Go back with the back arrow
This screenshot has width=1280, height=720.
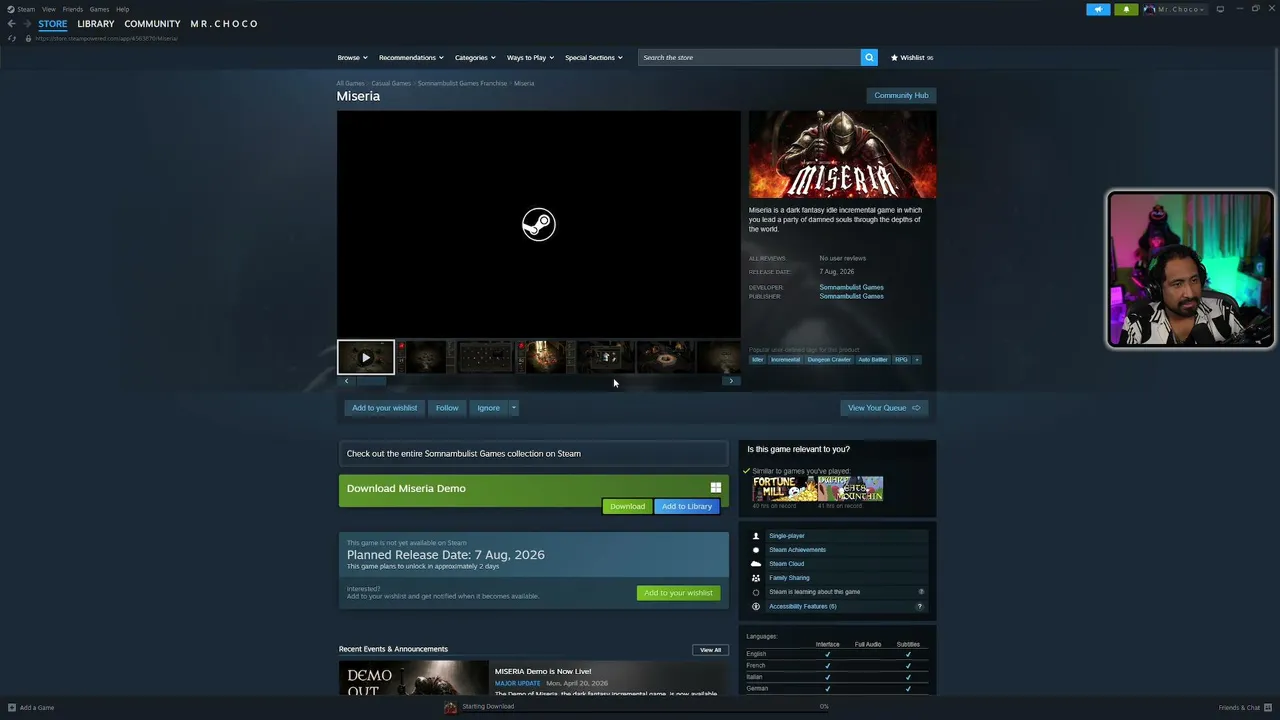[x=11, y=24]
